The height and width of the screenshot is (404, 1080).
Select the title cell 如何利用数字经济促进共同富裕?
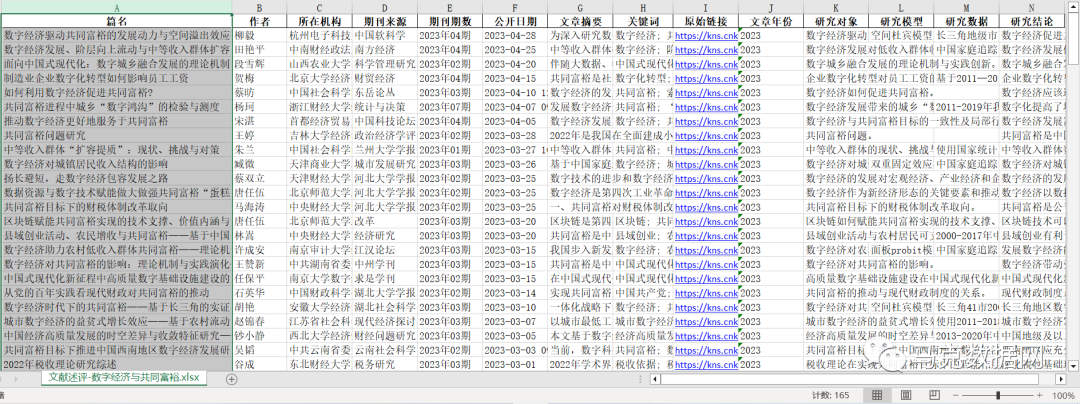[116, 92]
